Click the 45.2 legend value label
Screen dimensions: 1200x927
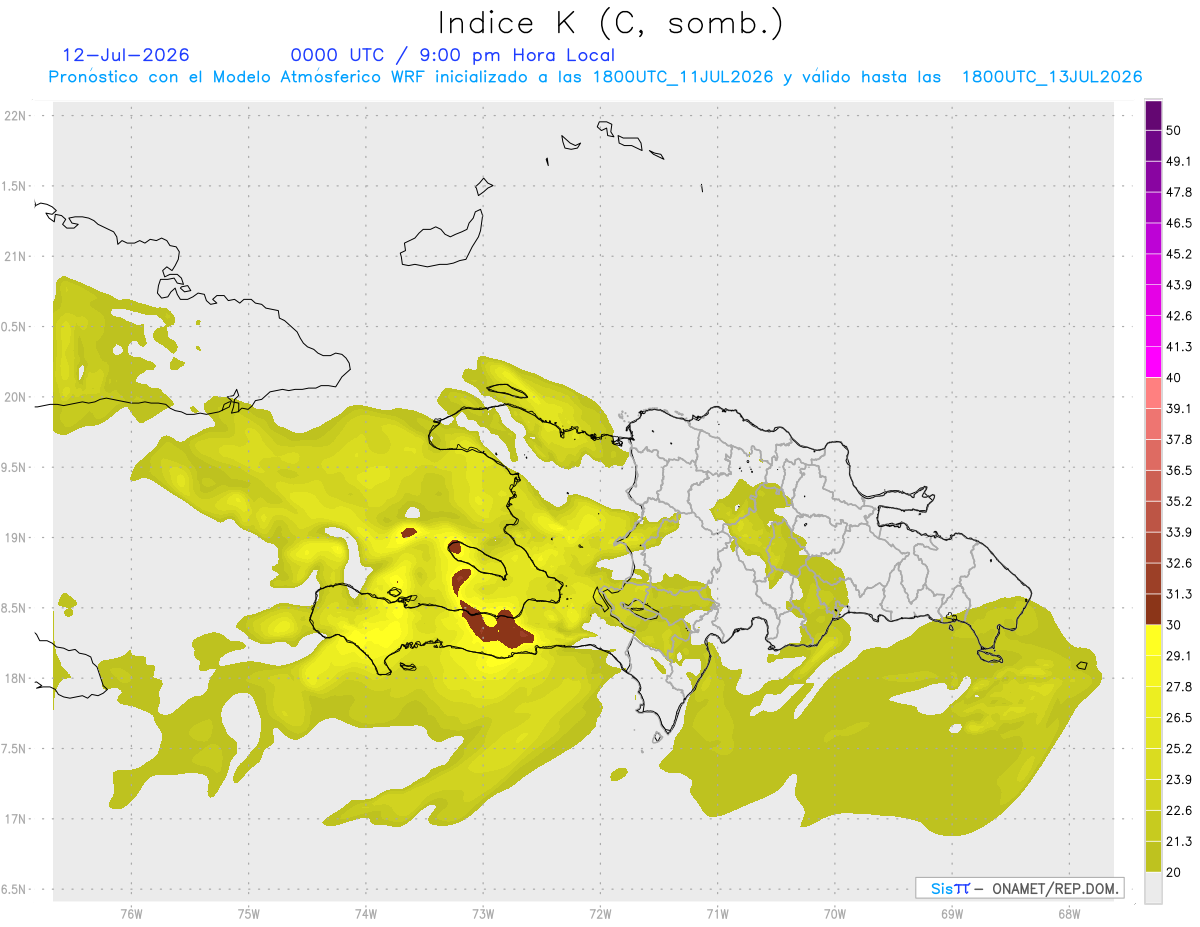pos(1179,254)
